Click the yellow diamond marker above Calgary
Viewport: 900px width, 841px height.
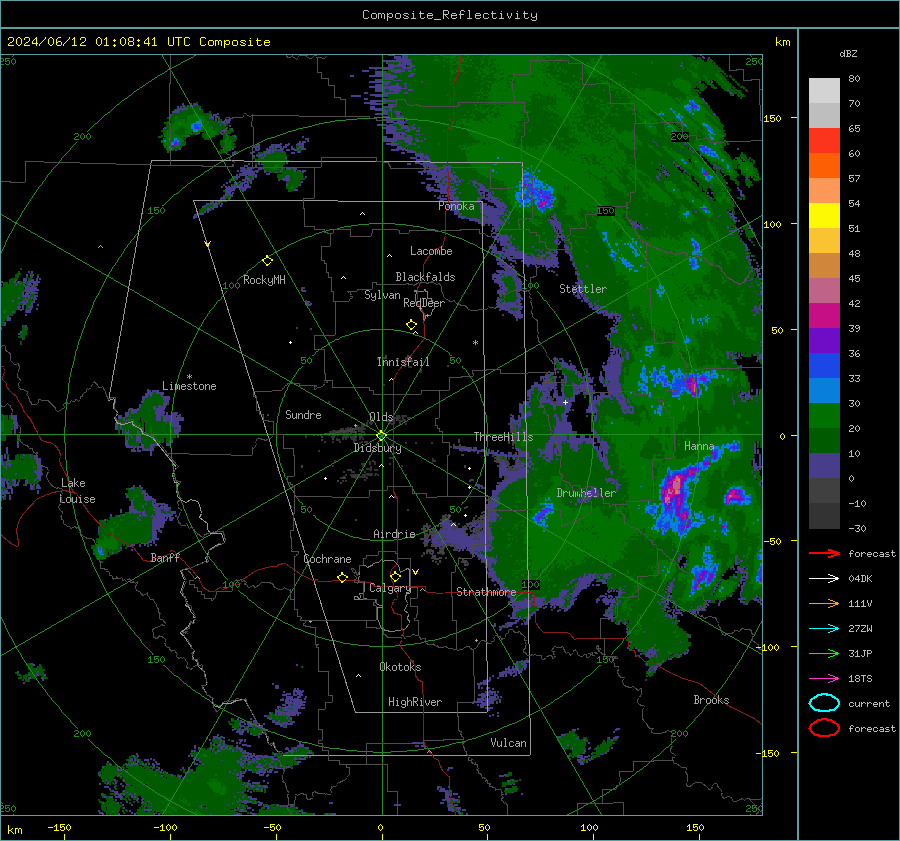click(395, 576)
